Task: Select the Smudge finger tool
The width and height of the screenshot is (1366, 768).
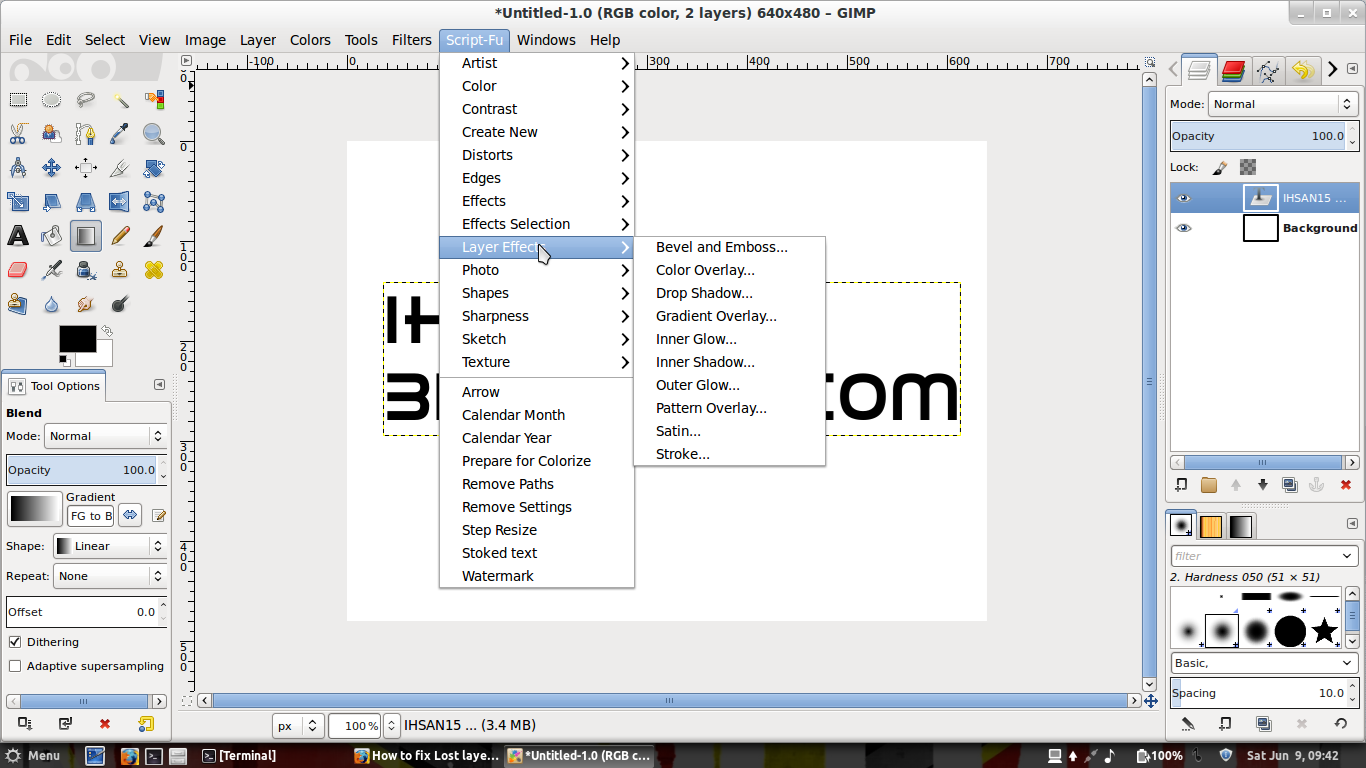Action: [x=86, y=304]
